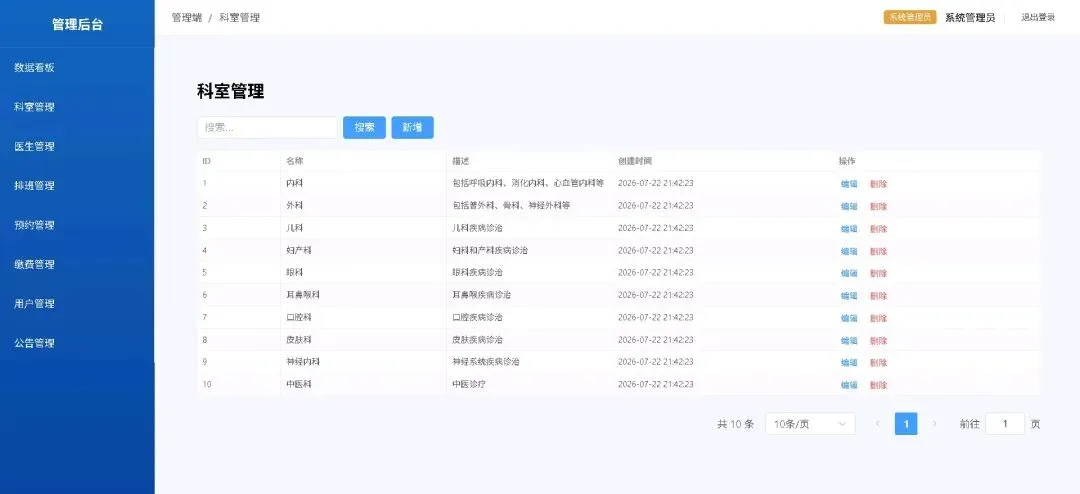Screen dimensions: 1080x494
Task: Focus the 搜索 input field
Action: [267, 127]
